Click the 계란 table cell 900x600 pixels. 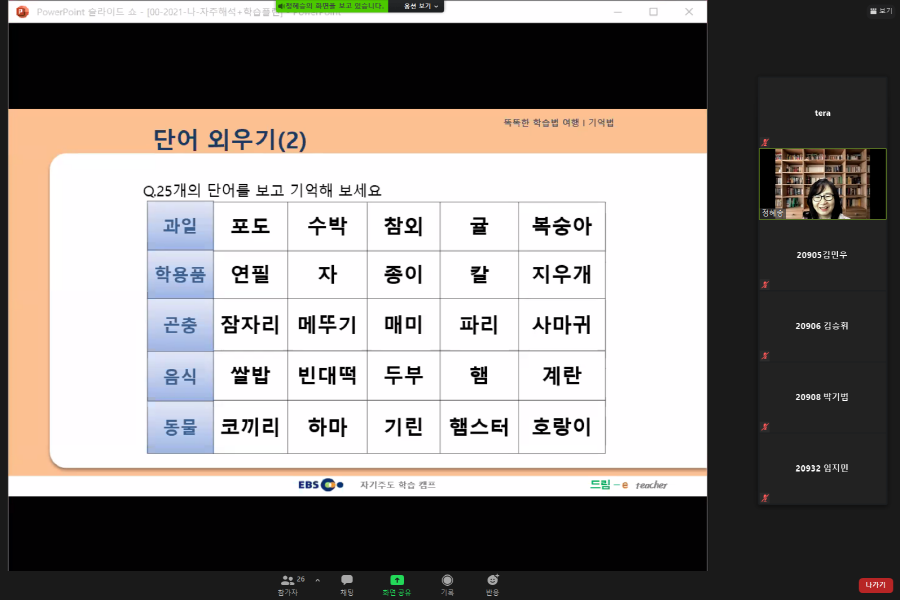(562, 376)
